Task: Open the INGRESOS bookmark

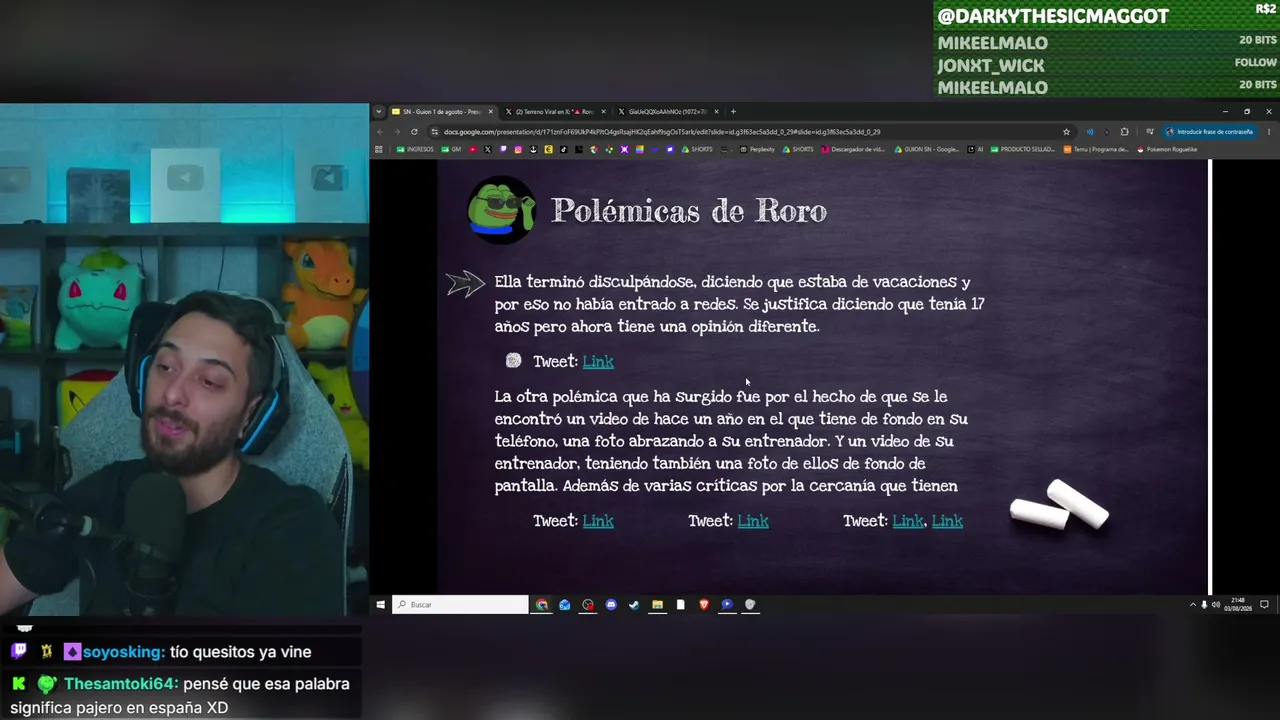Action: [416, 150]
